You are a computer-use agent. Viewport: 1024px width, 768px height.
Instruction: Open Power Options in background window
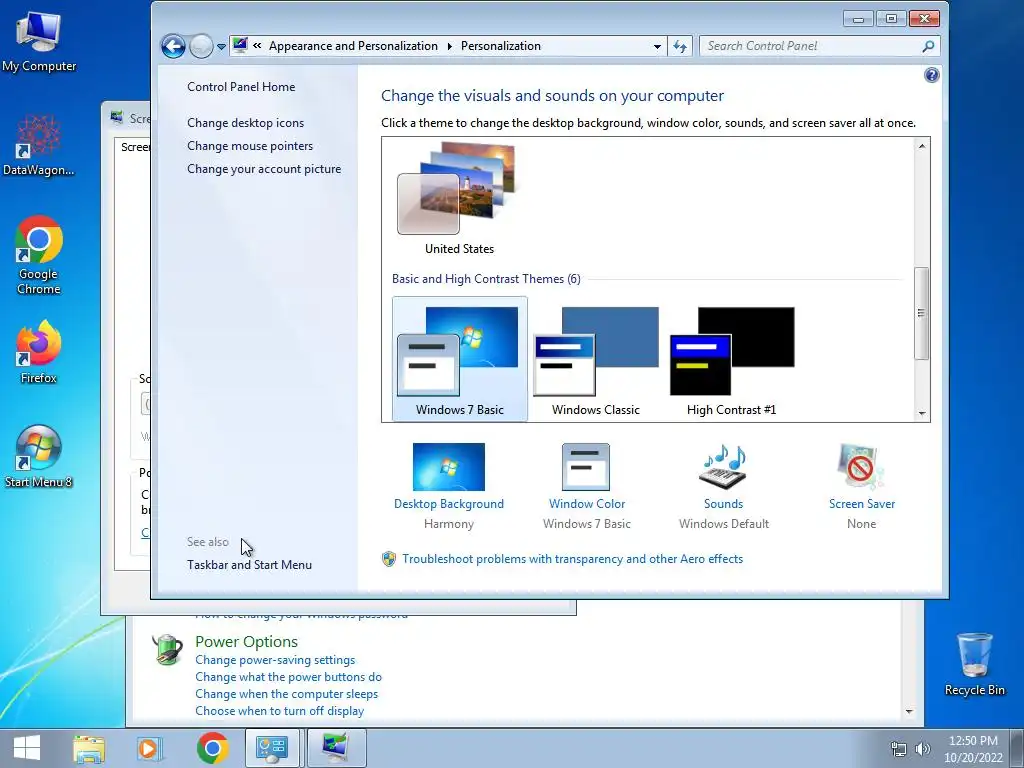pyautogui.click(x=246, y=642)
